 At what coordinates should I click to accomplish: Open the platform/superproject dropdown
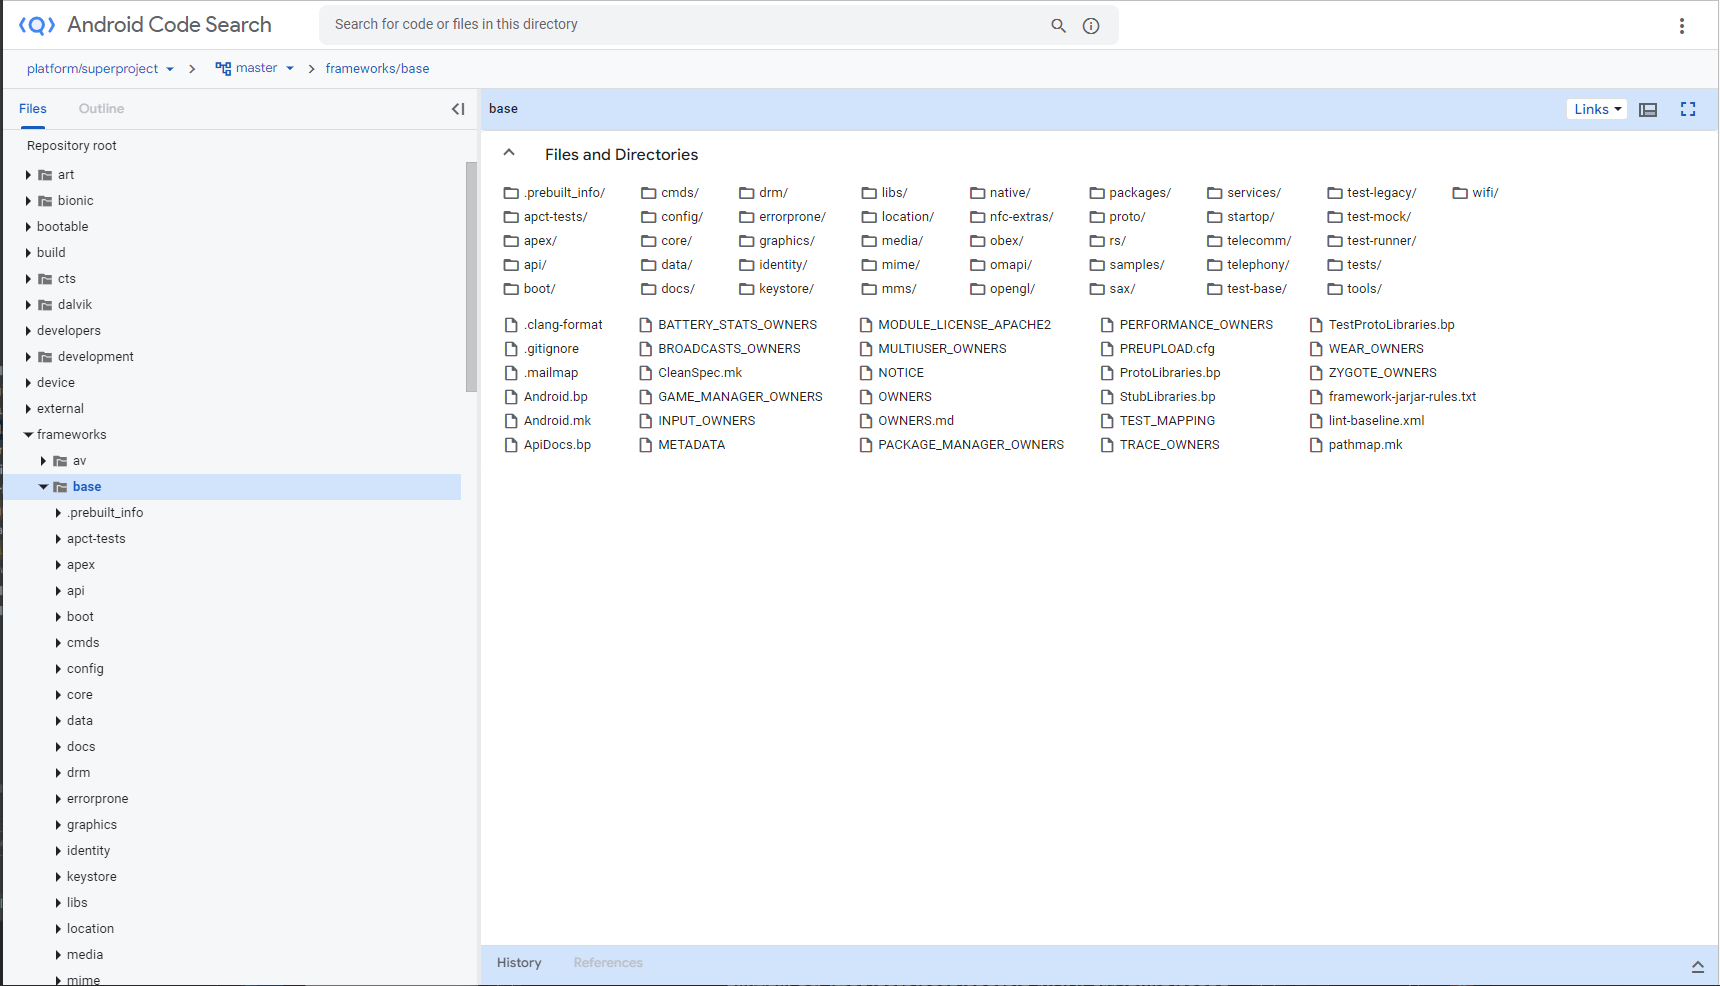100,69
